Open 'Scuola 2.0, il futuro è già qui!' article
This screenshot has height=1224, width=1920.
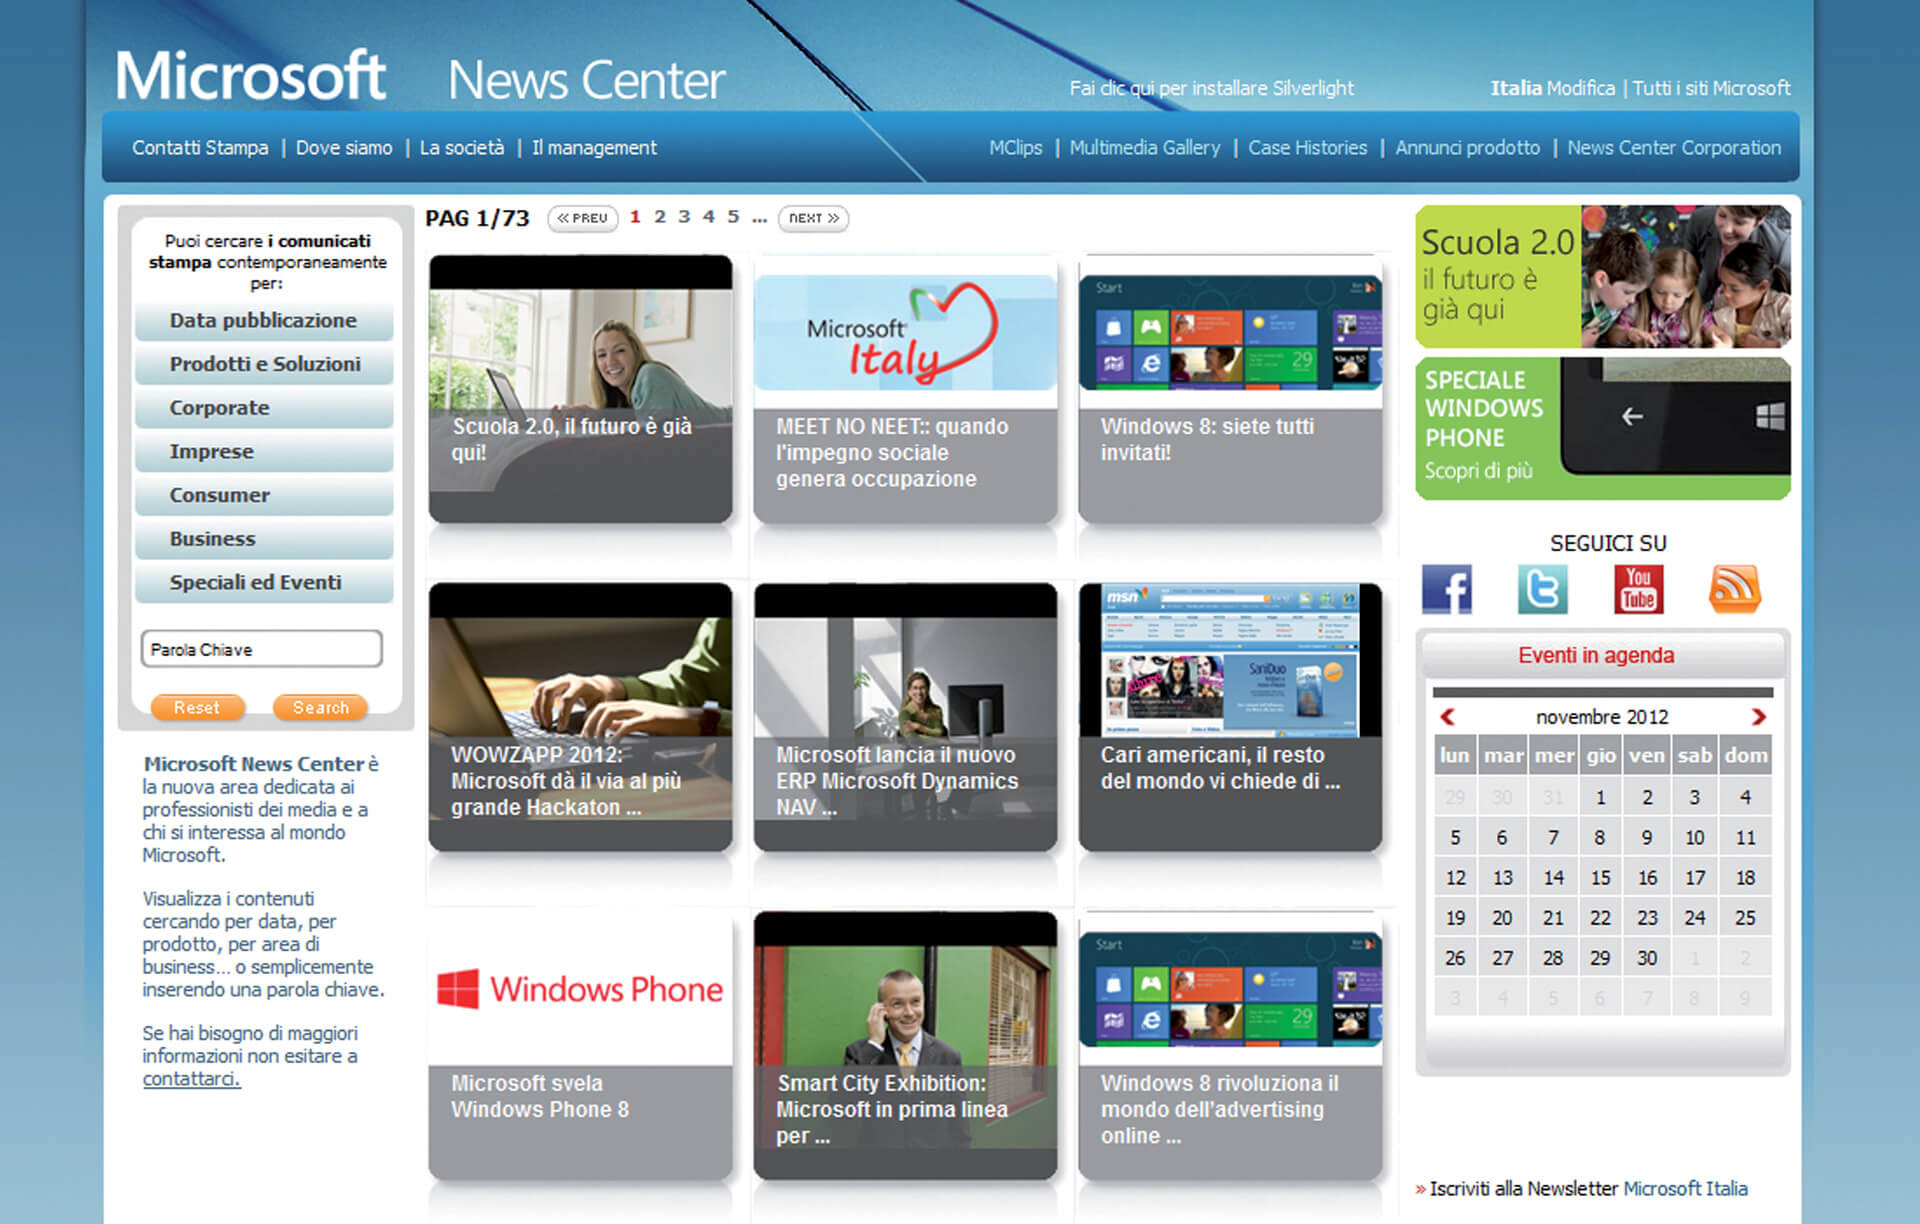580,389
